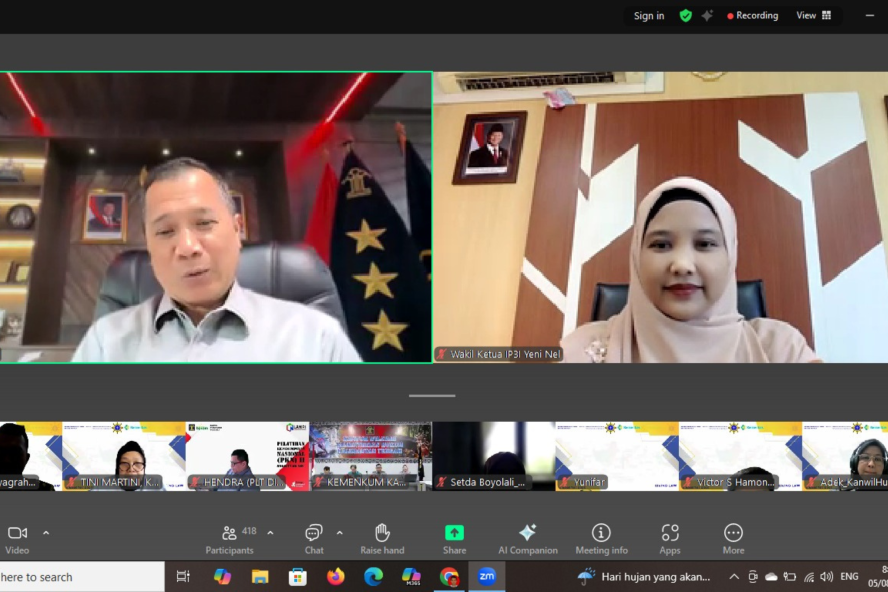The image size is (888, 592).
Task: Toggle Raise hand
Action: pyautogui.click(x=382, y=538)
